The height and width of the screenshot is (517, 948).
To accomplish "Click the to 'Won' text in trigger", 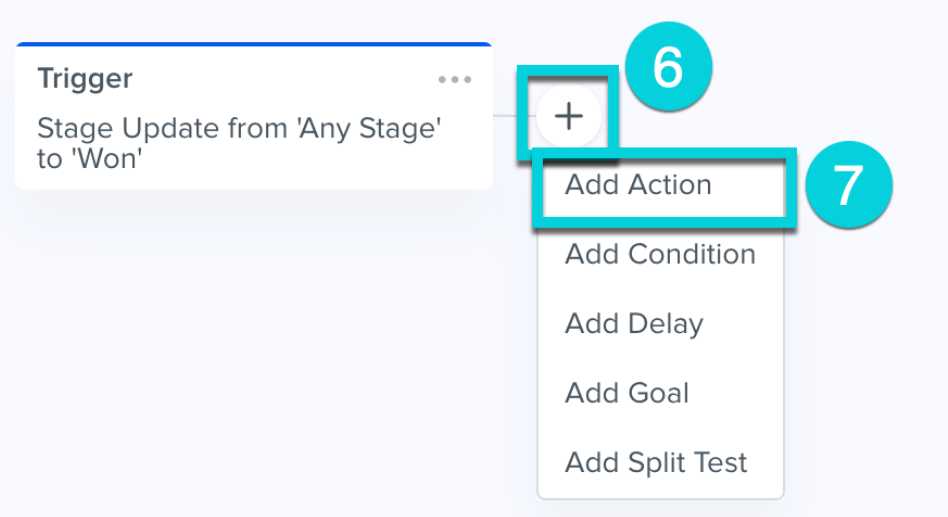I will pos(89,158).
